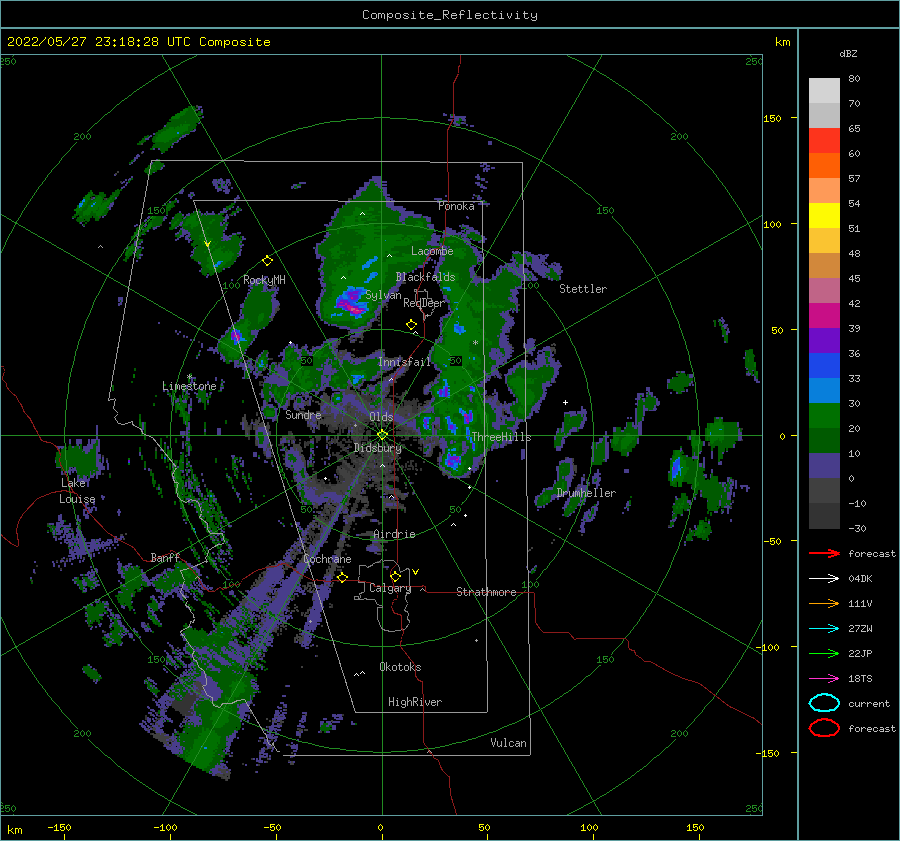The height and width of the screenshot is (841, 900).
Task: Click the Ponoka city label
Action: (x=456, y=206)
